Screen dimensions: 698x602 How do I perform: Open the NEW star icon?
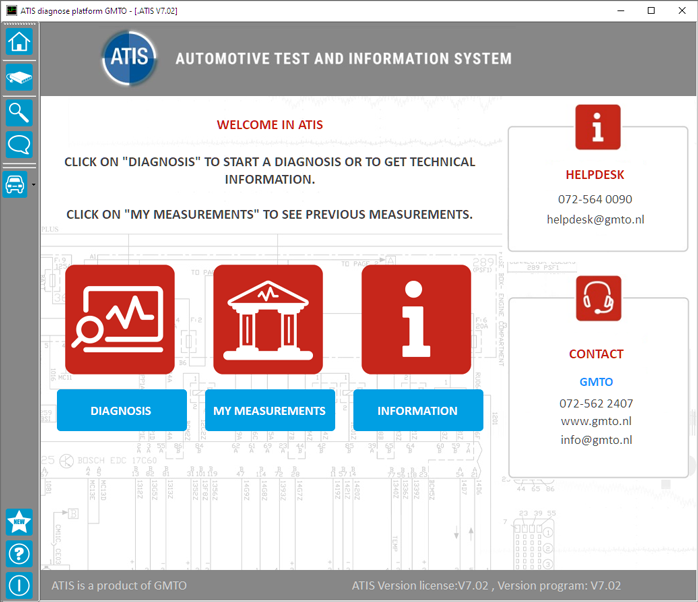(x=19, y=522)
